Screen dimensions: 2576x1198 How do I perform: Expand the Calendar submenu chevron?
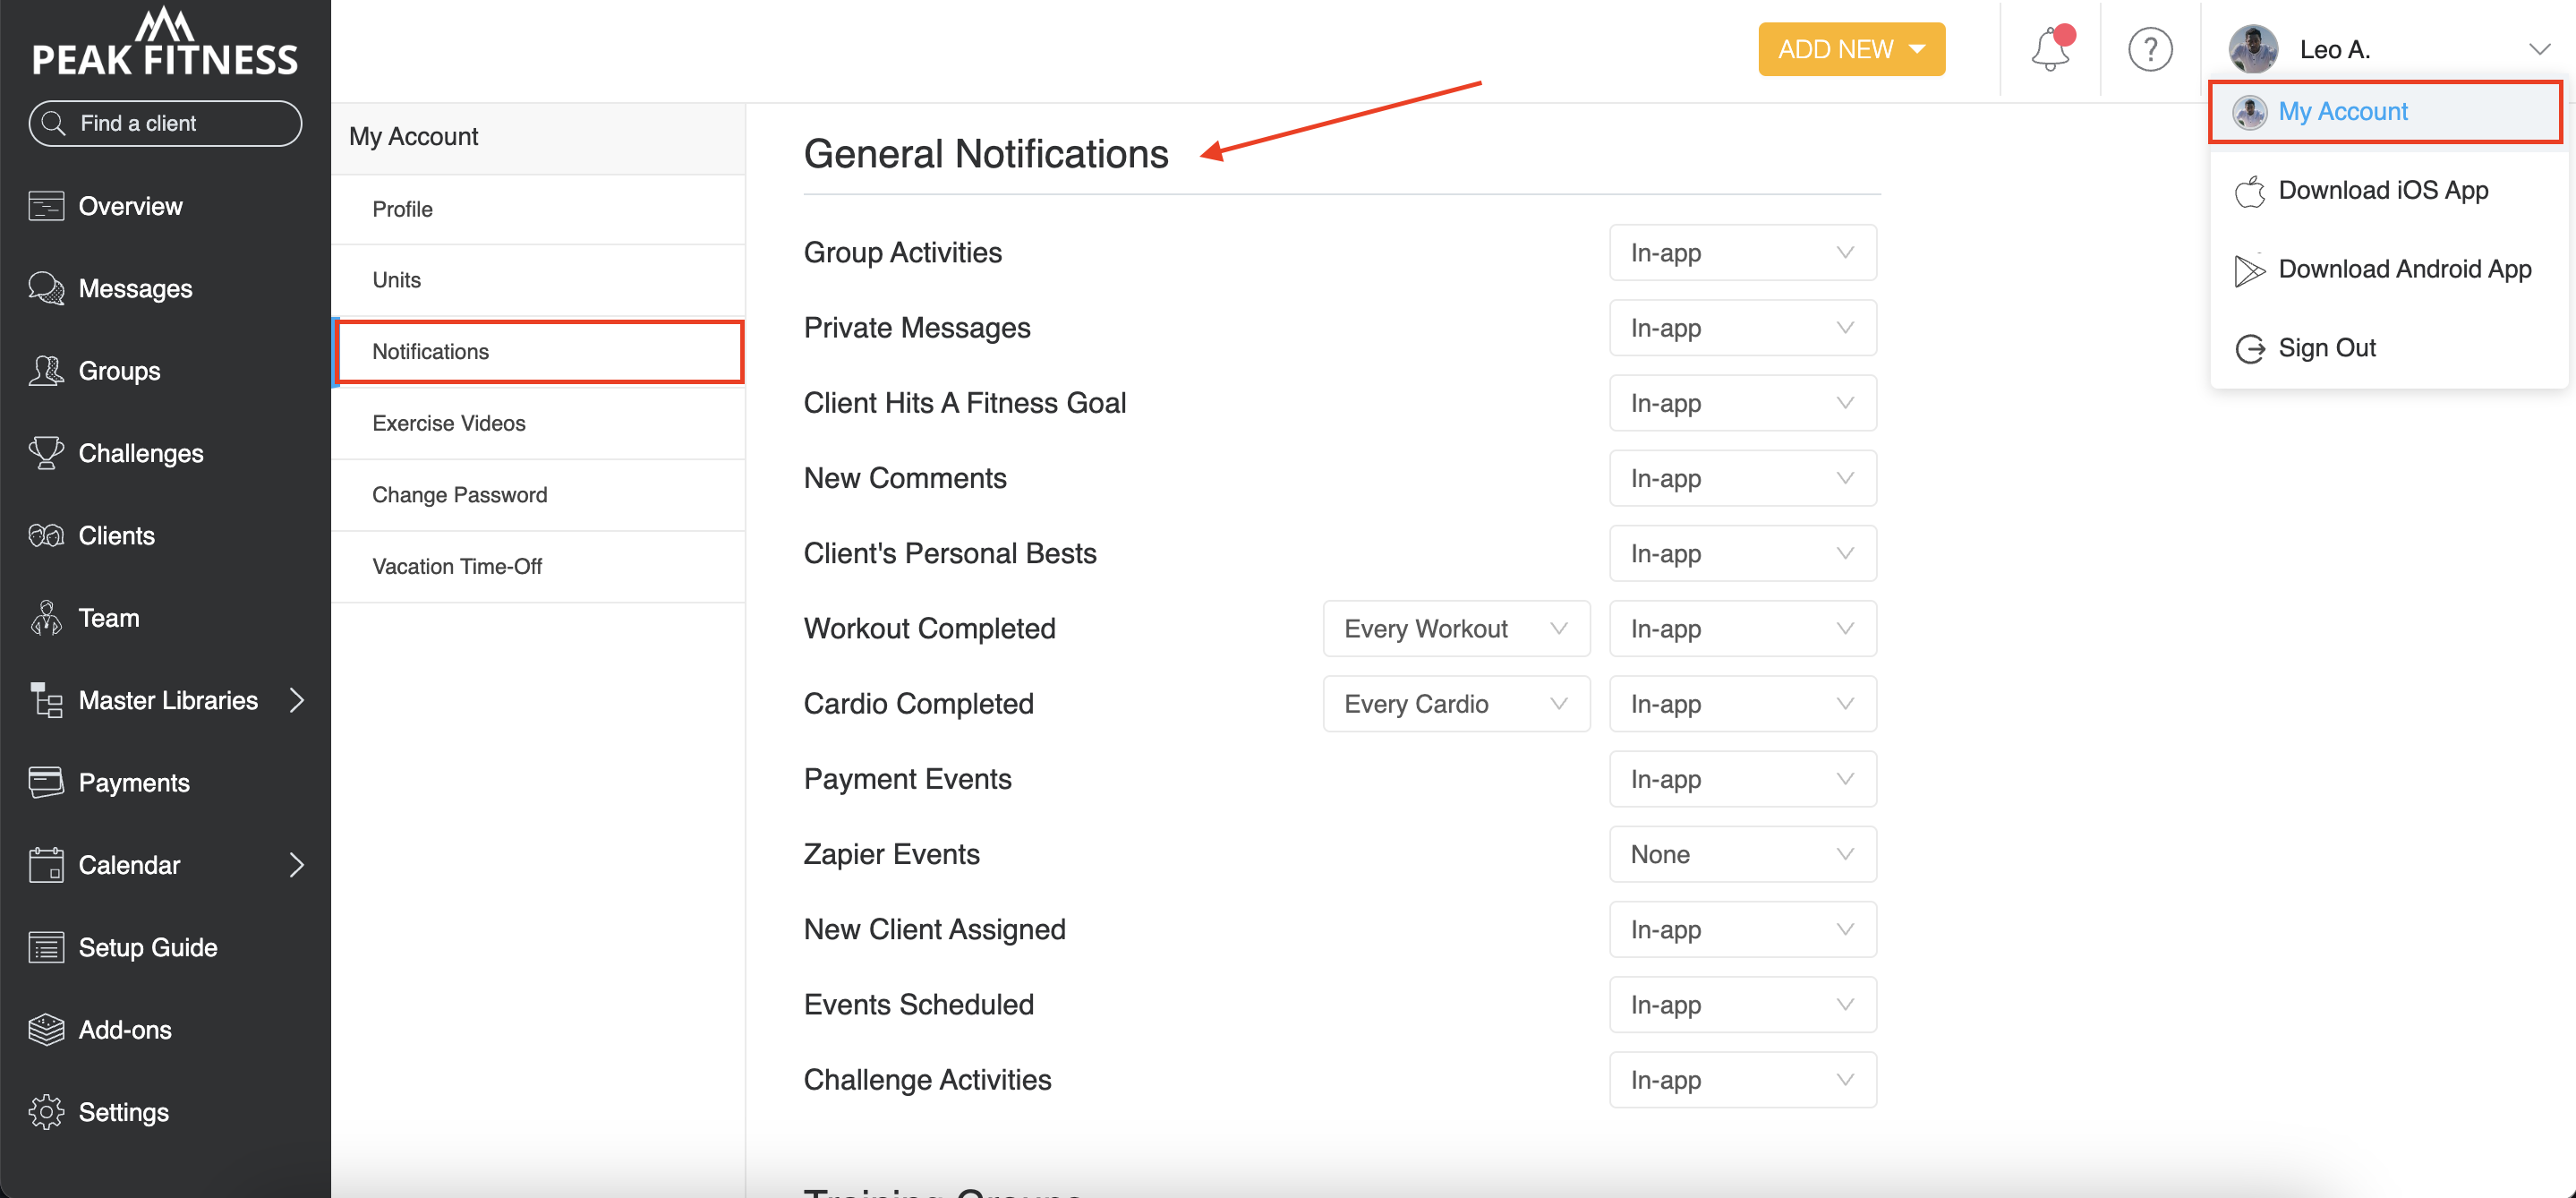[x=296, y=865]
